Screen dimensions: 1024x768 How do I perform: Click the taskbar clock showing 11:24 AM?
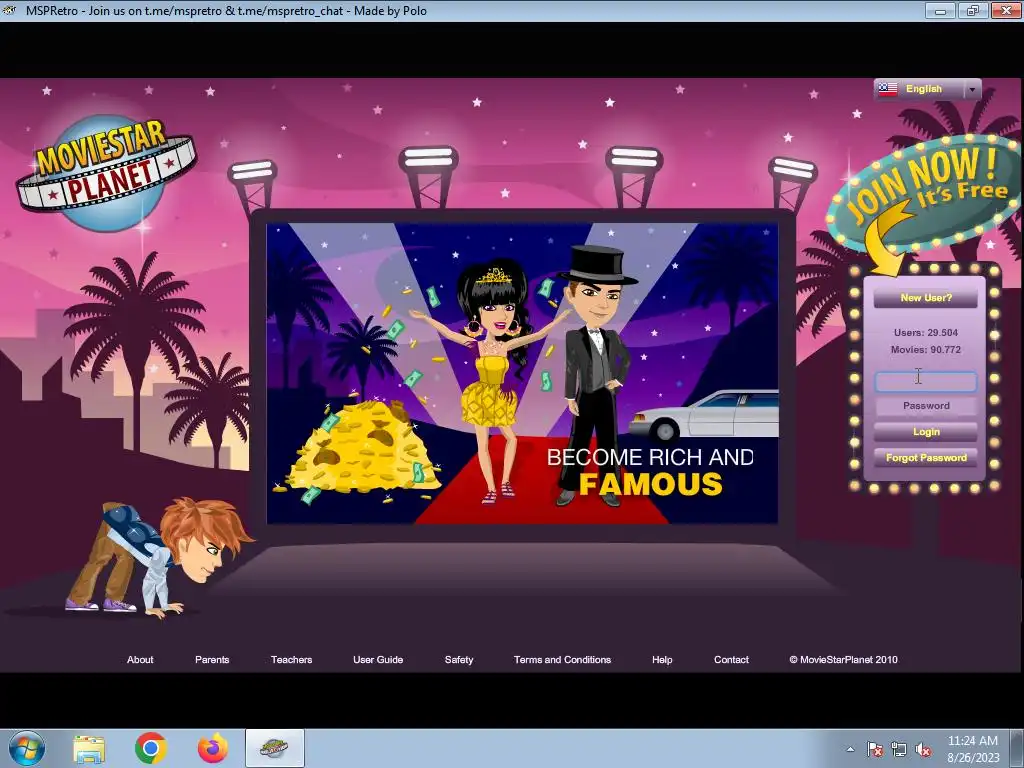point(972,748)
